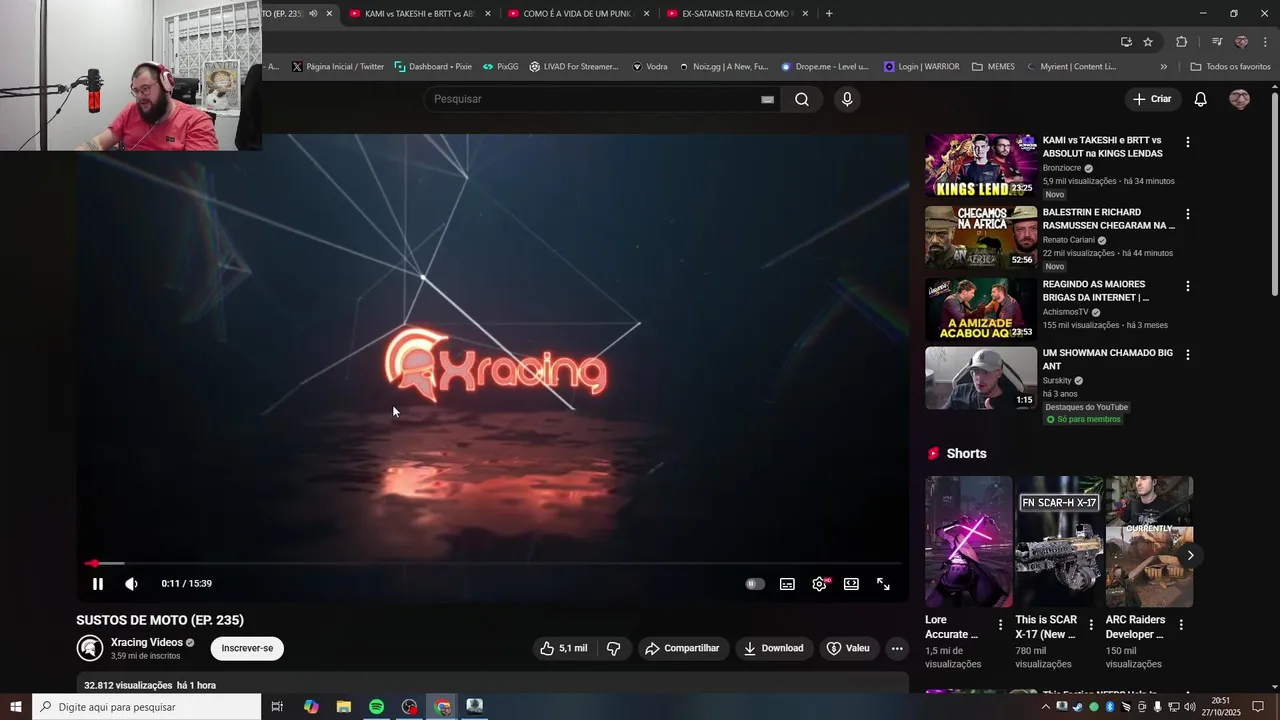The width and height of the screenshot is (1280, 720).
Task: Open MEMES bookmarks folder
Action: tap(993, 67)
